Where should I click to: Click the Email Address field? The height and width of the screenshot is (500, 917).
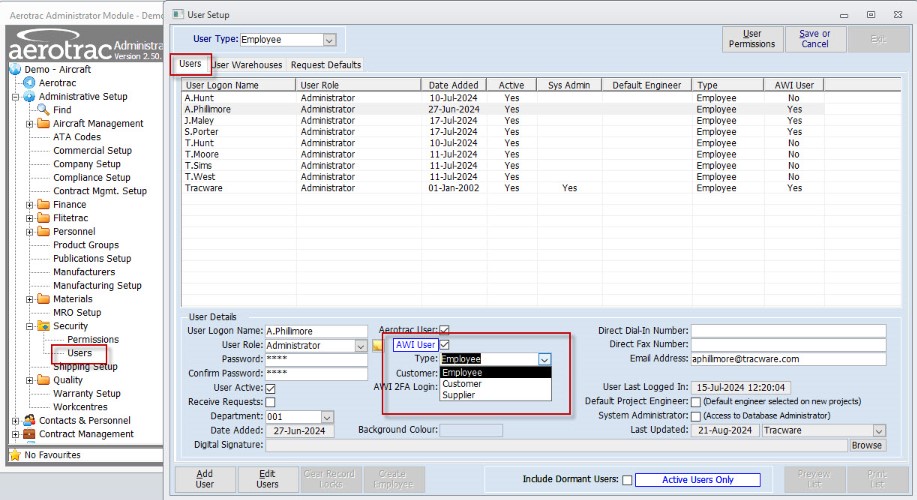788,359
